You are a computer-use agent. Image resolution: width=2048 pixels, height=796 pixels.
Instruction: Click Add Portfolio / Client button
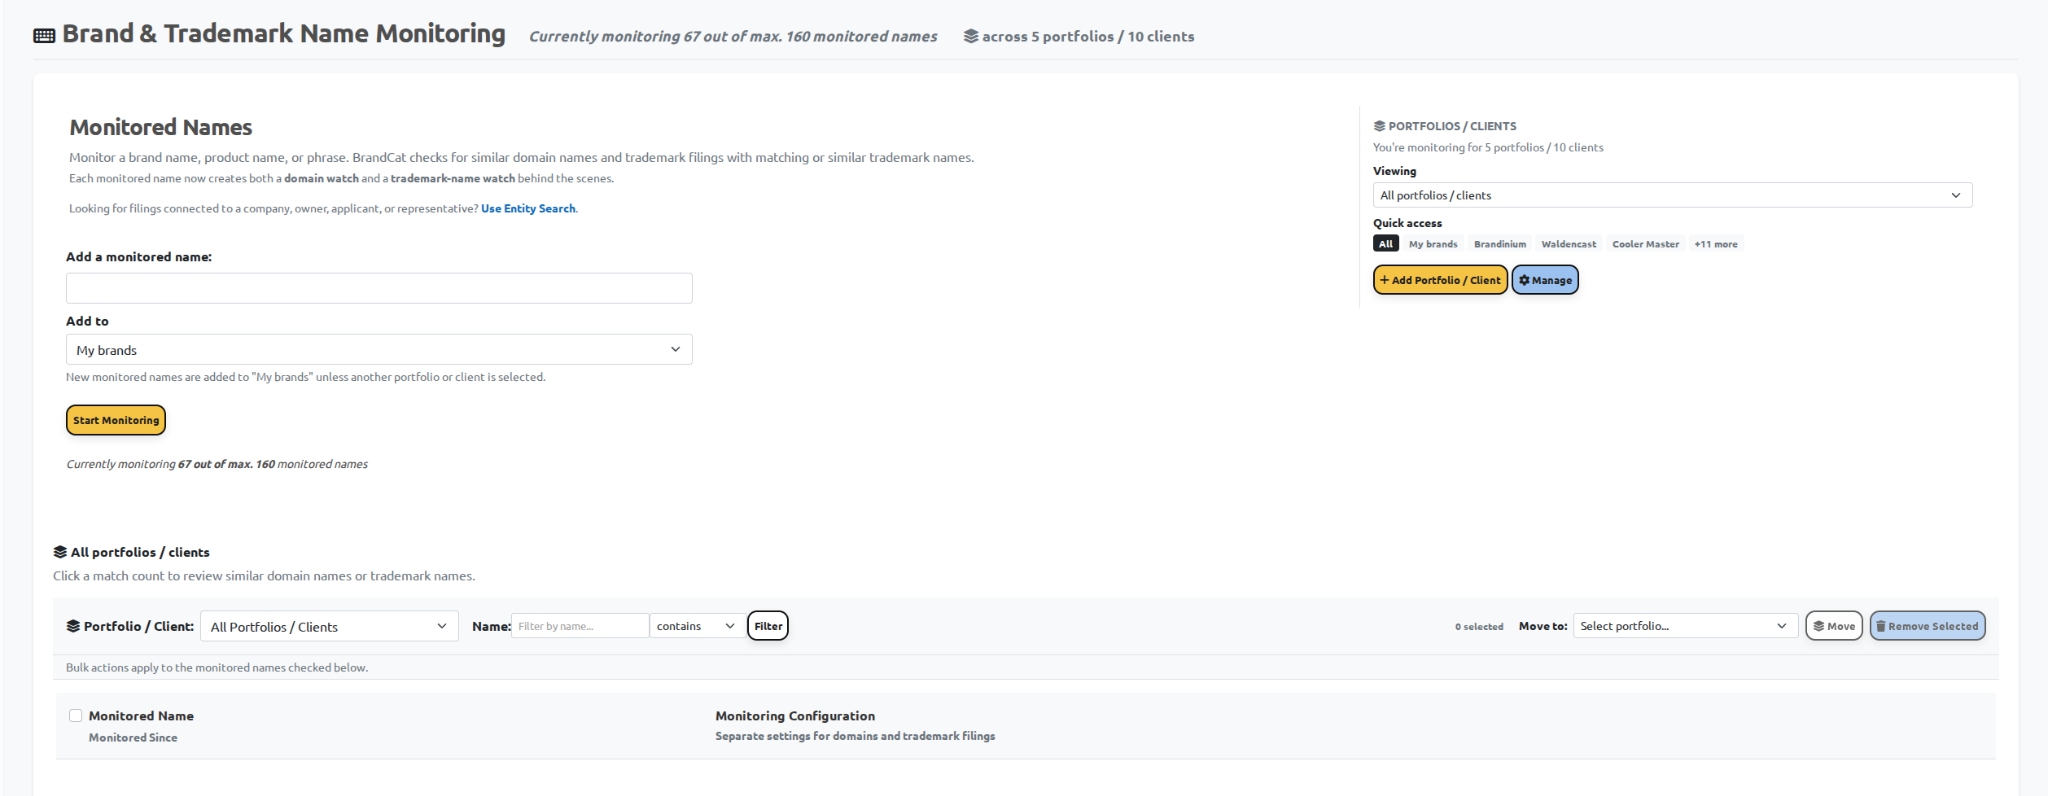pyautogui.click(x=1440, y=280)
